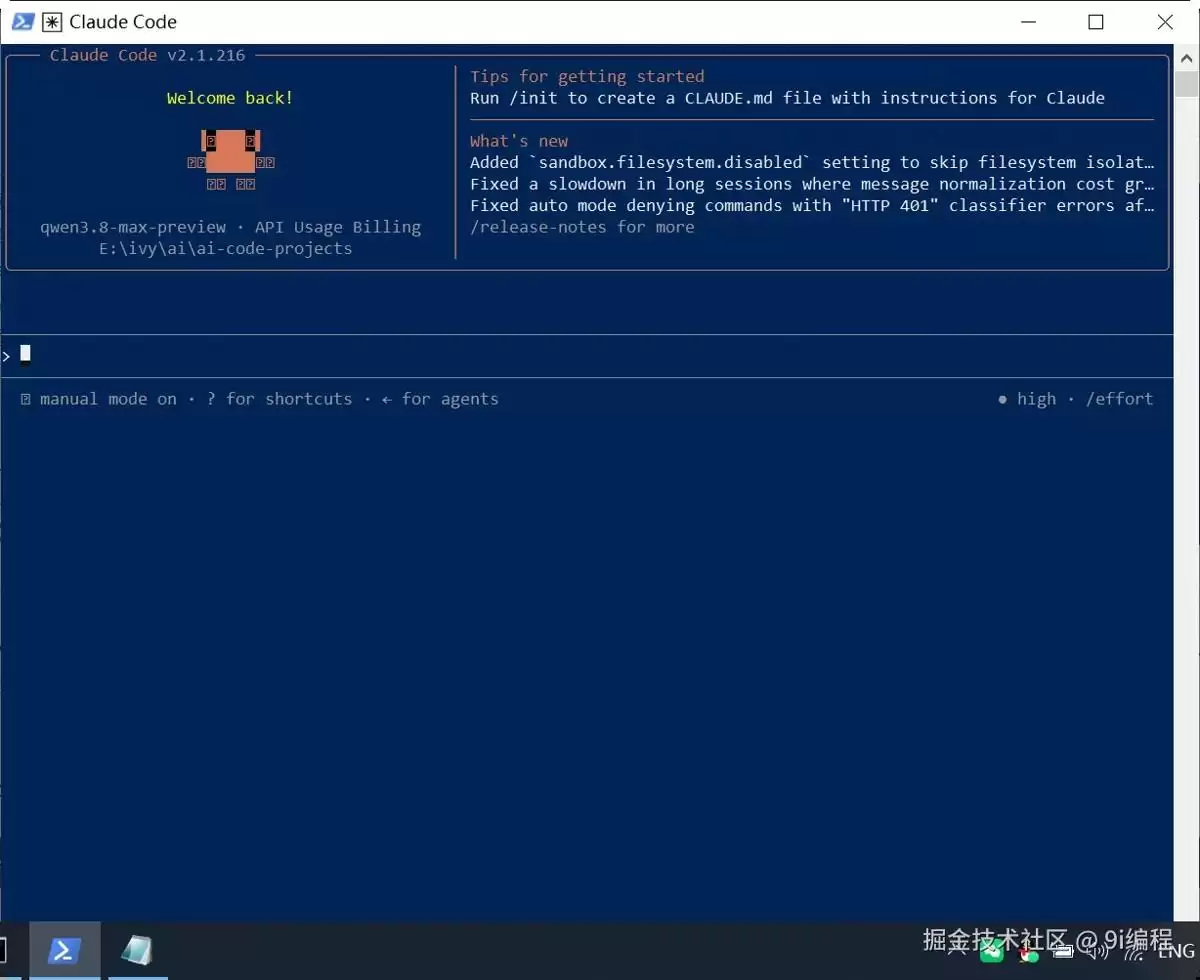
Task: Click the high effort level indicator
Action: click(x=1026, y=399)
